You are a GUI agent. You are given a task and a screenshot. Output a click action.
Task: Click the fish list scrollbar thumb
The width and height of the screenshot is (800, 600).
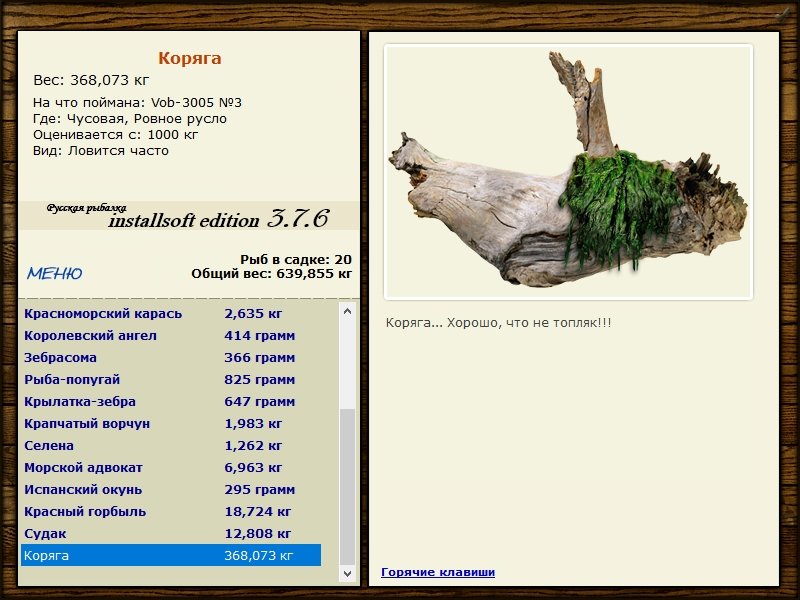(347, 486)
